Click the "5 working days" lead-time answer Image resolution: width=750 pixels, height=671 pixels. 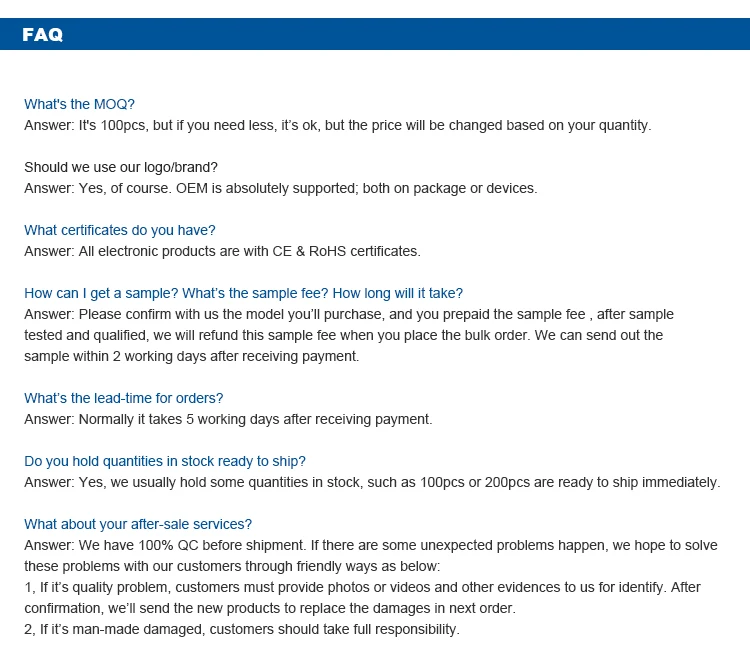pyautogui.click(x=228, y=419)
